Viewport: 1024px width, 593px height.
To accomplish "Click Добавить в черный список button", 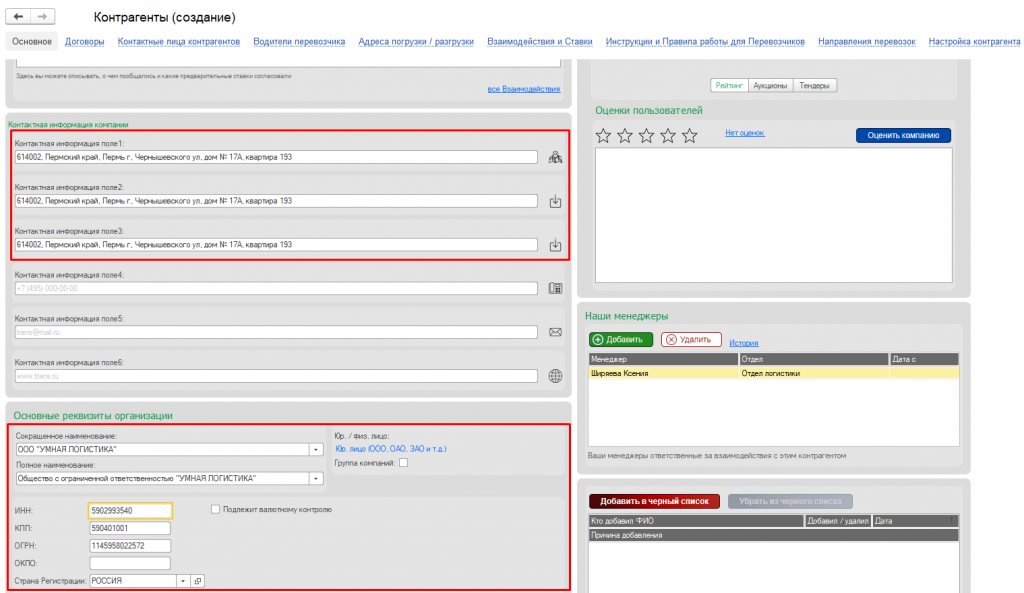I will (654, 501).
